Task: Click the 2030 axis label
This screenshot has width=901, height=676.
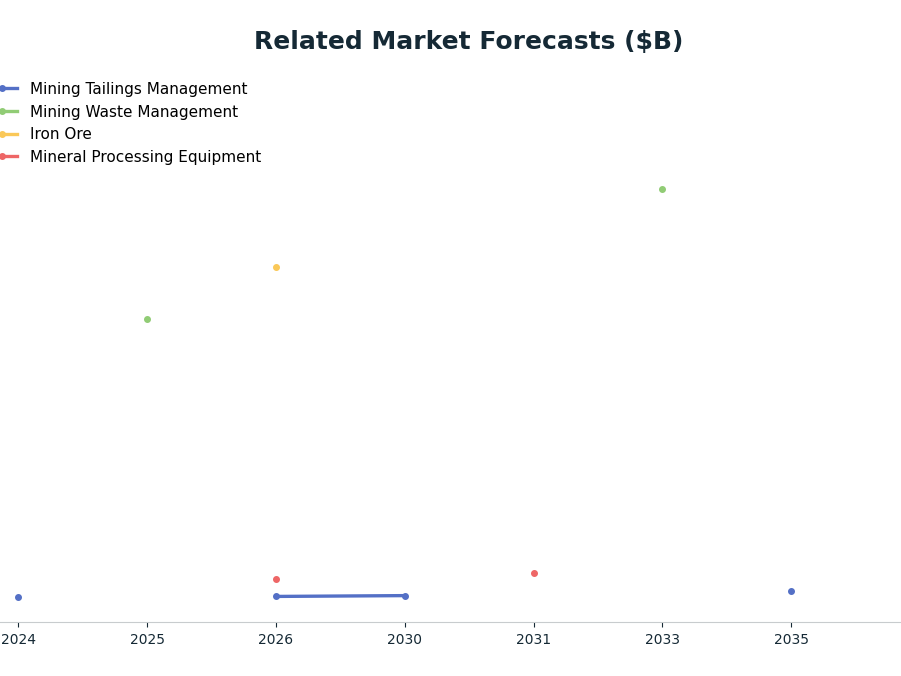Action: pos(405,640)
